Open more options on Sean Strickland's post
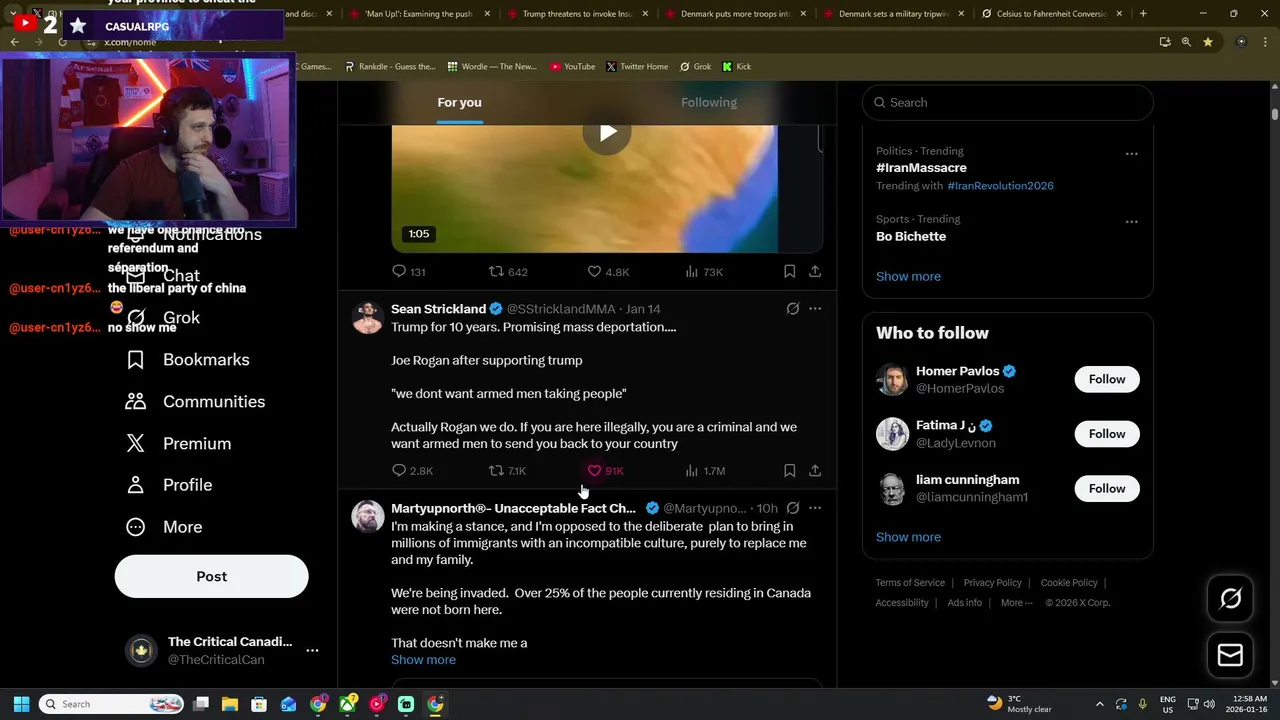This screenshot has height=720, width=1280. (x=815, y=309)
